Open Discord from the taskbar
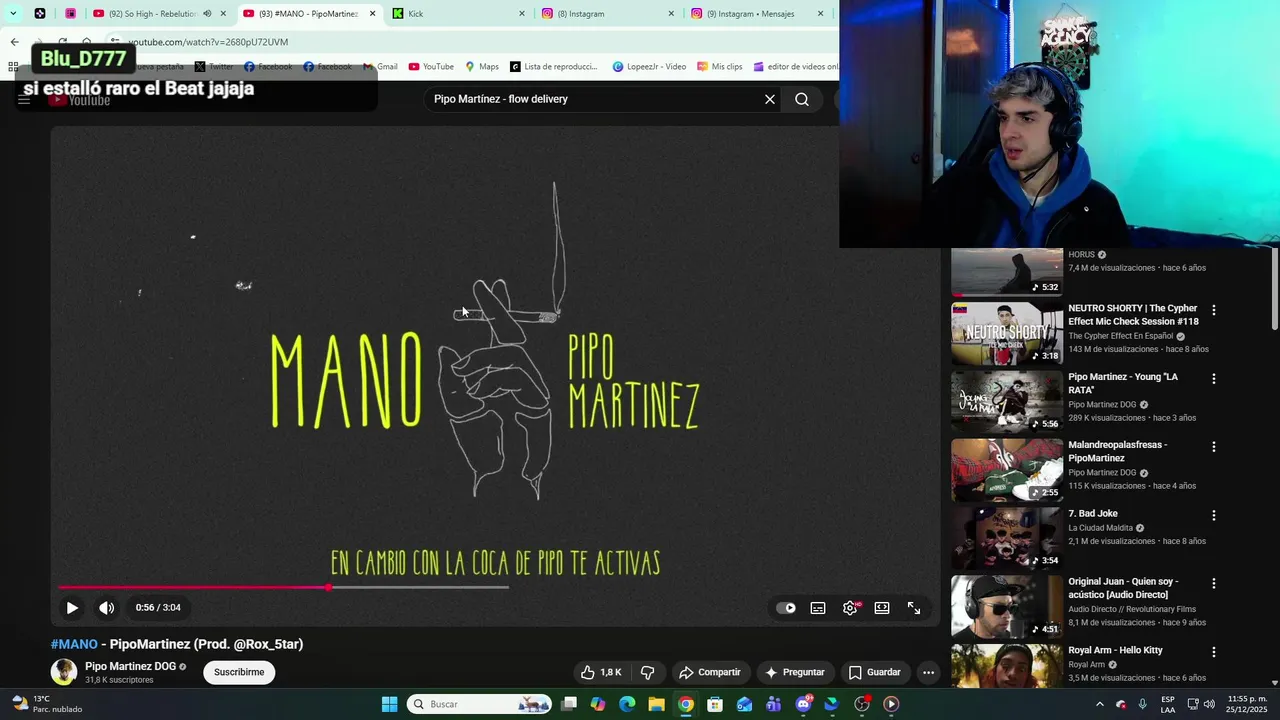Image resolution: width=1280 pixels, height=720 pixels. (x=803, y=704)
